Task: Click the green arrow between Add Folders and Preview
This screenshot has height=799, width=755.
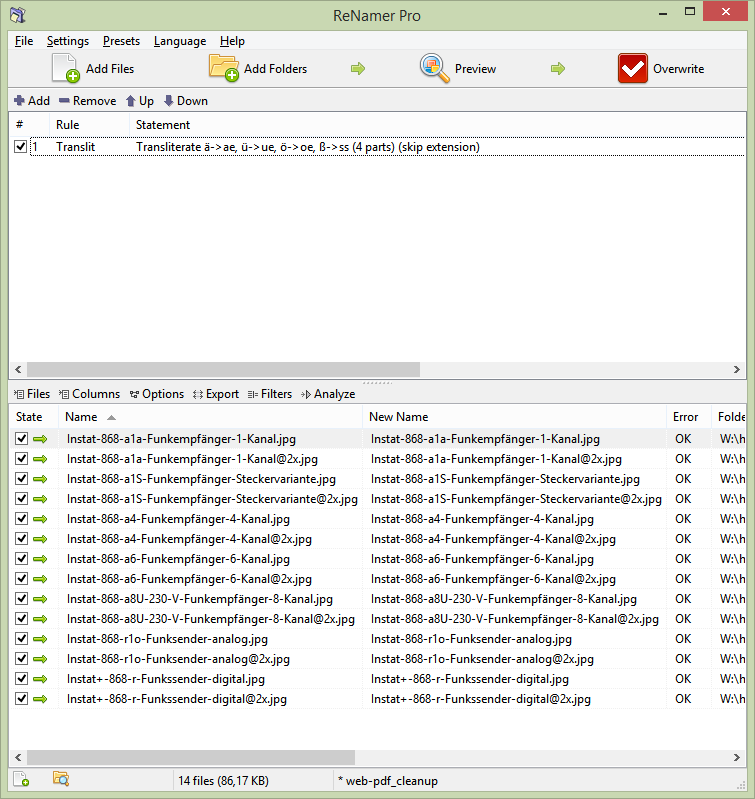Action: click(358, 68)
